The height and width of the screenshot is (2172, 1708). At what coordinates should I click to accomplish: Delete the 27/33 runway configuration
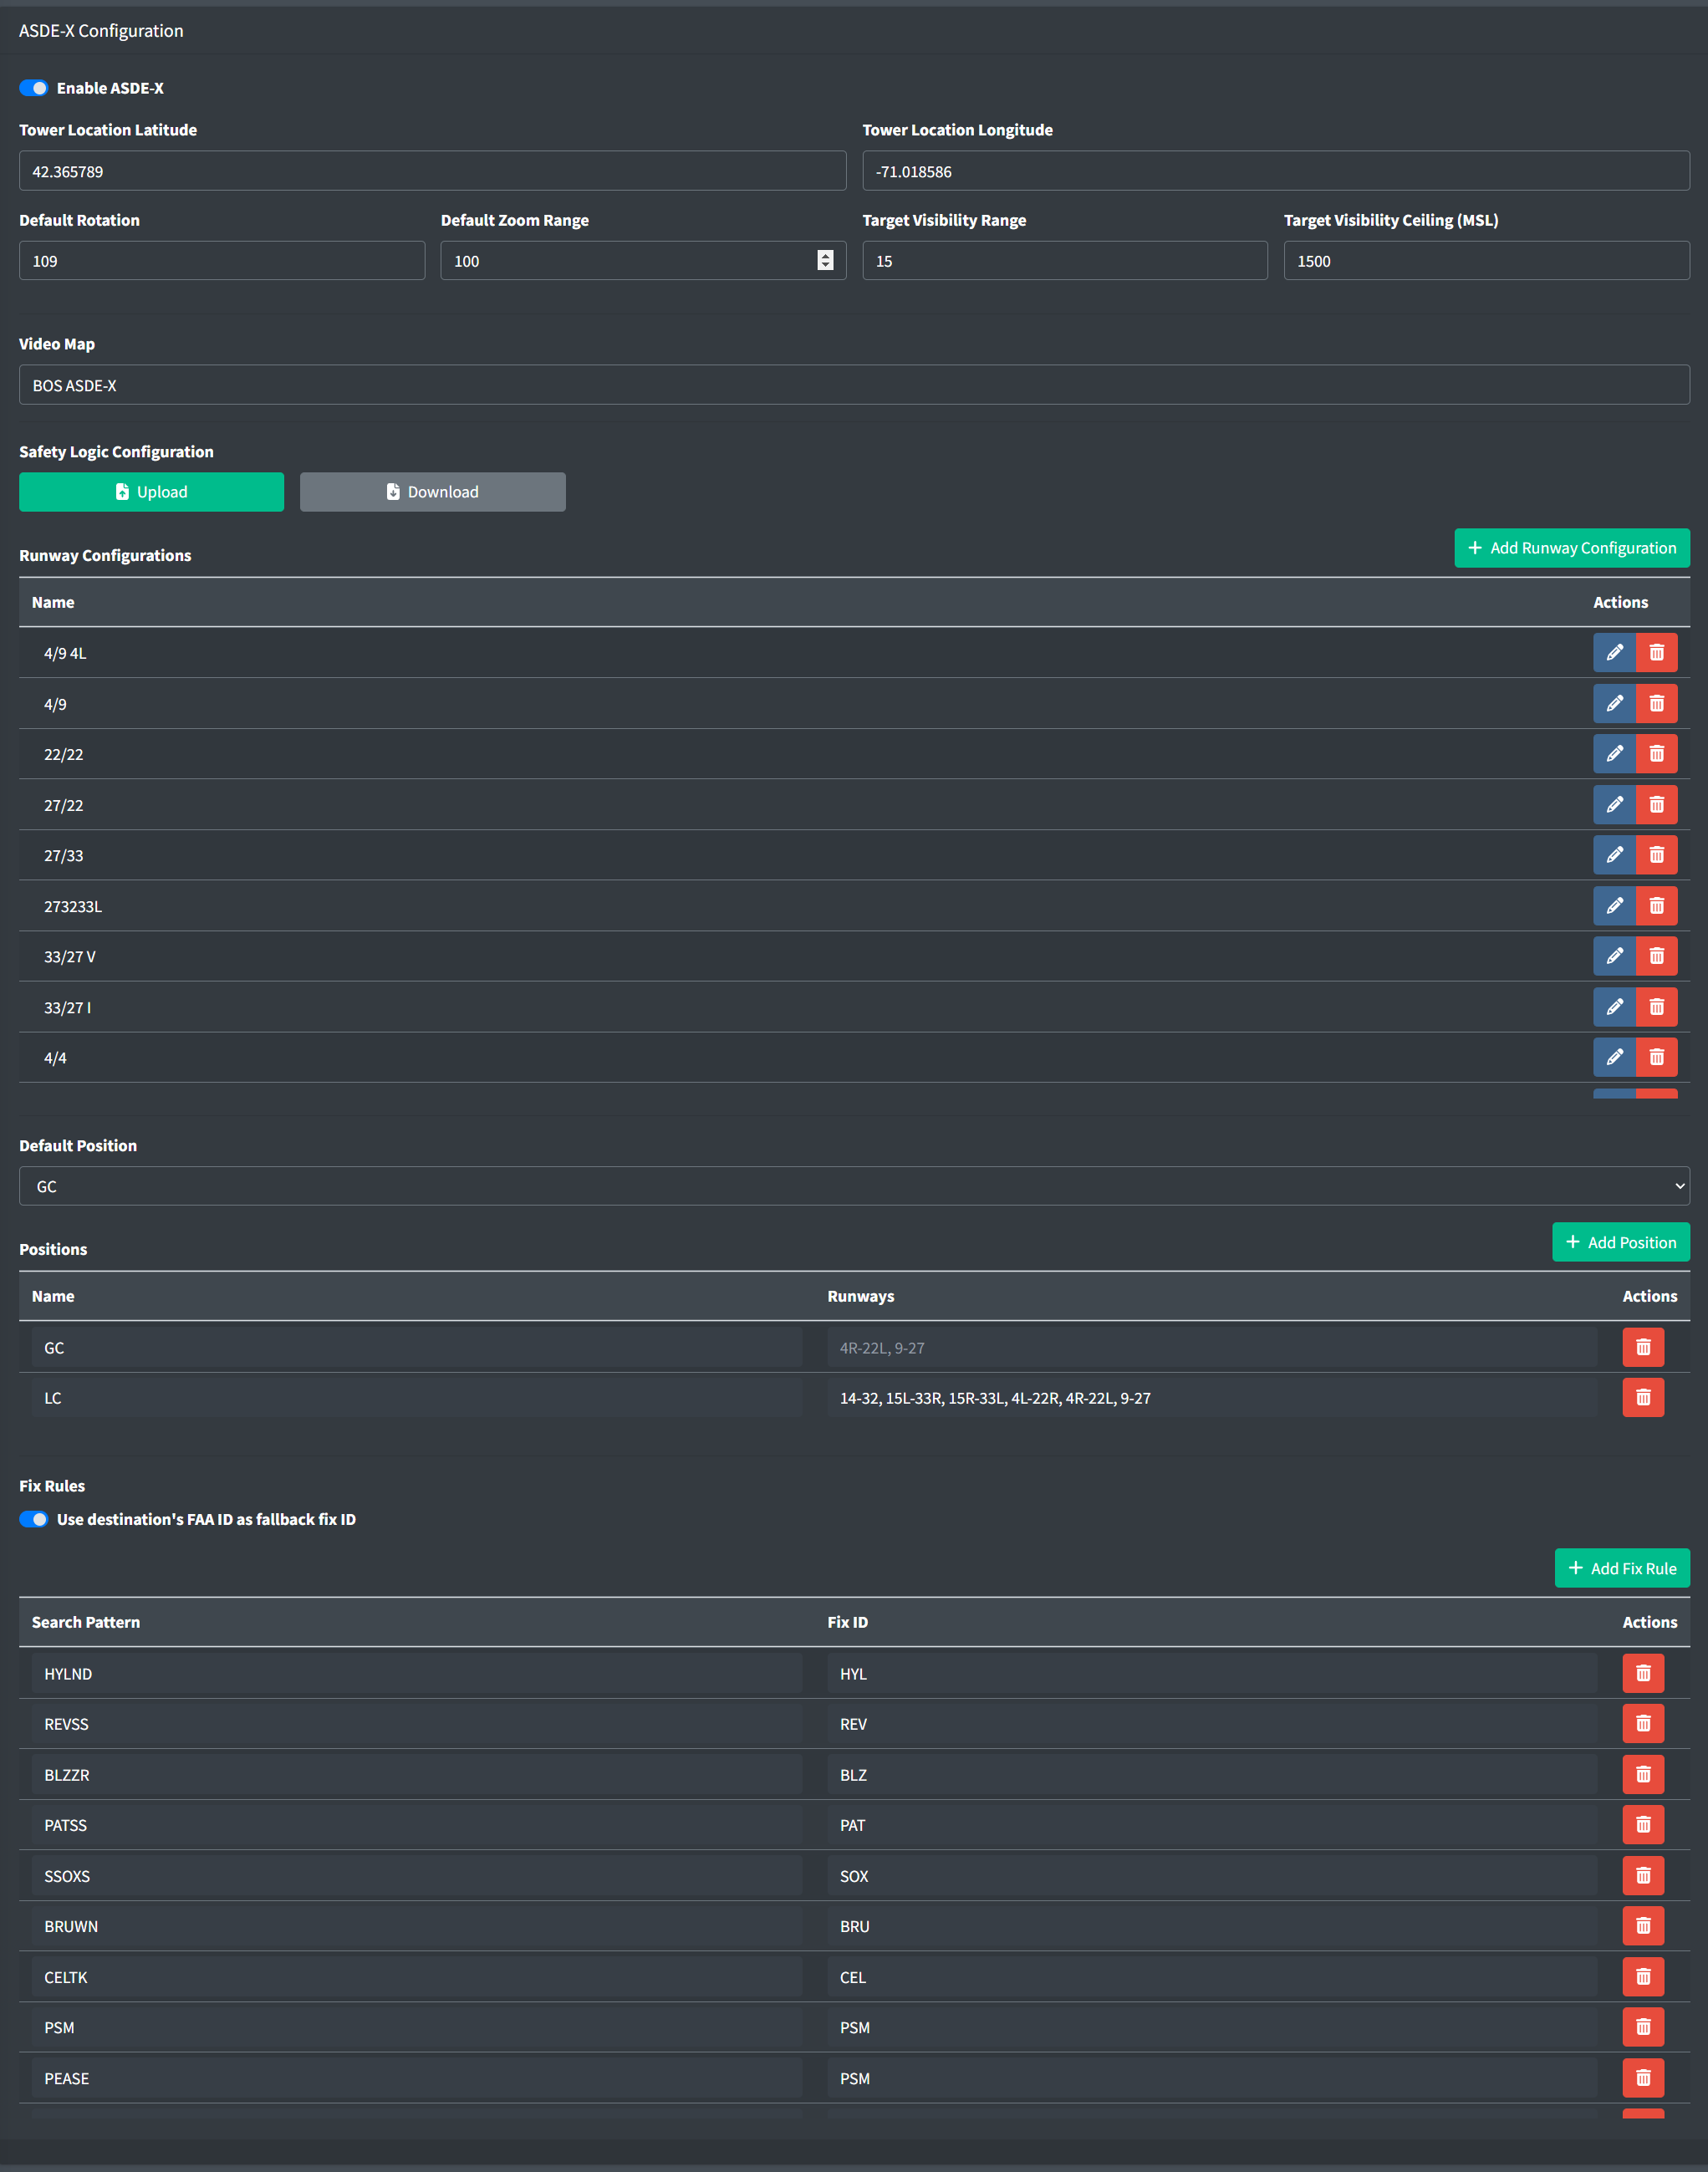coord(1656,854)
